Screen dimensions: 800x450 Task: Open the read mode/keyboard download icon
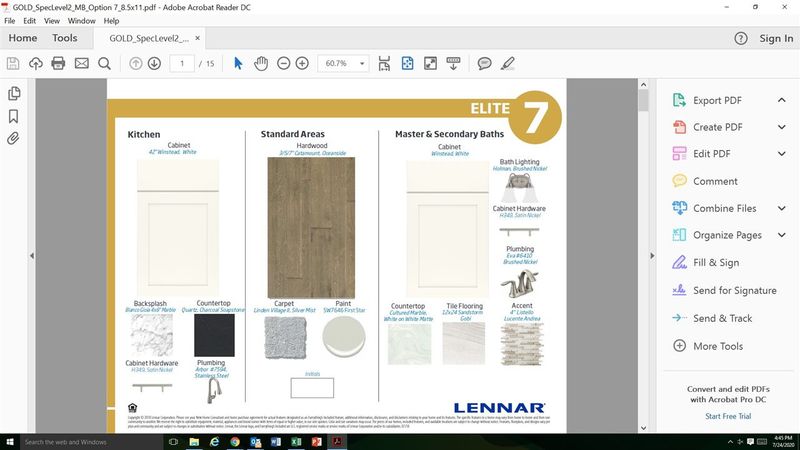point(453,63)
